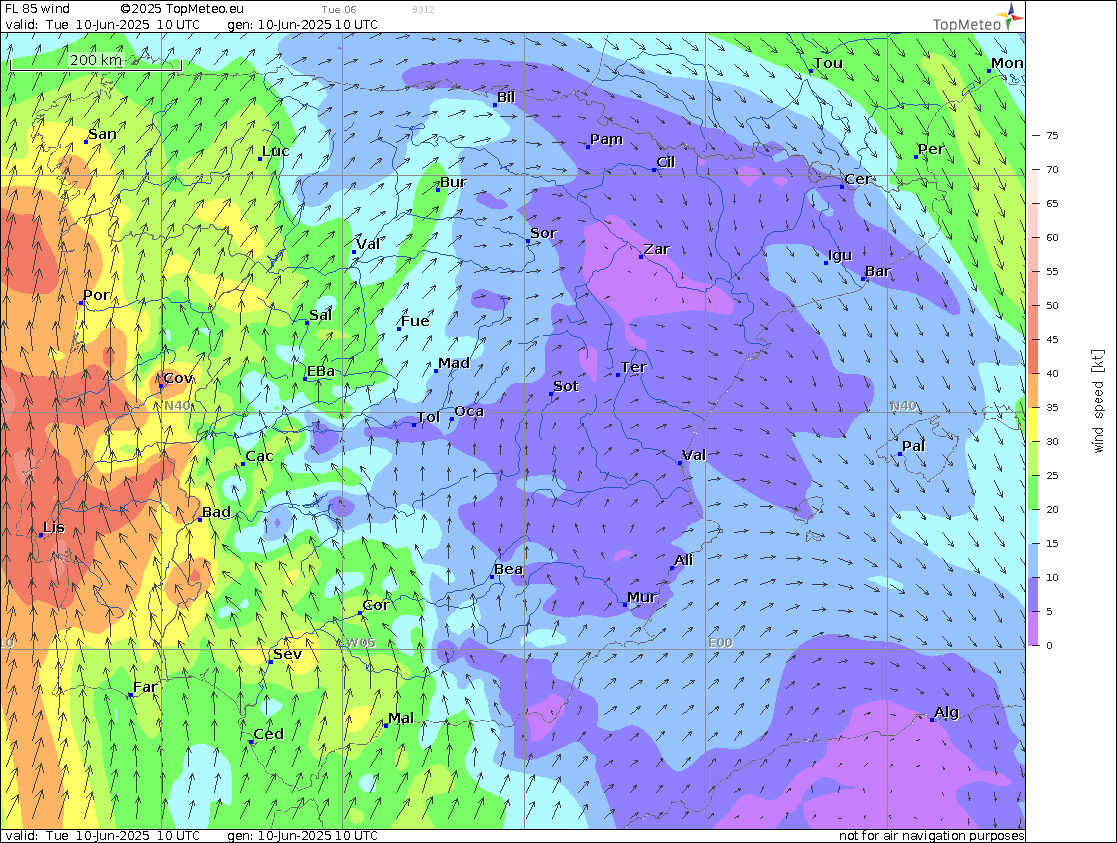
Task: Click the 'Sot' city label
Action: [x=566, y=386]
